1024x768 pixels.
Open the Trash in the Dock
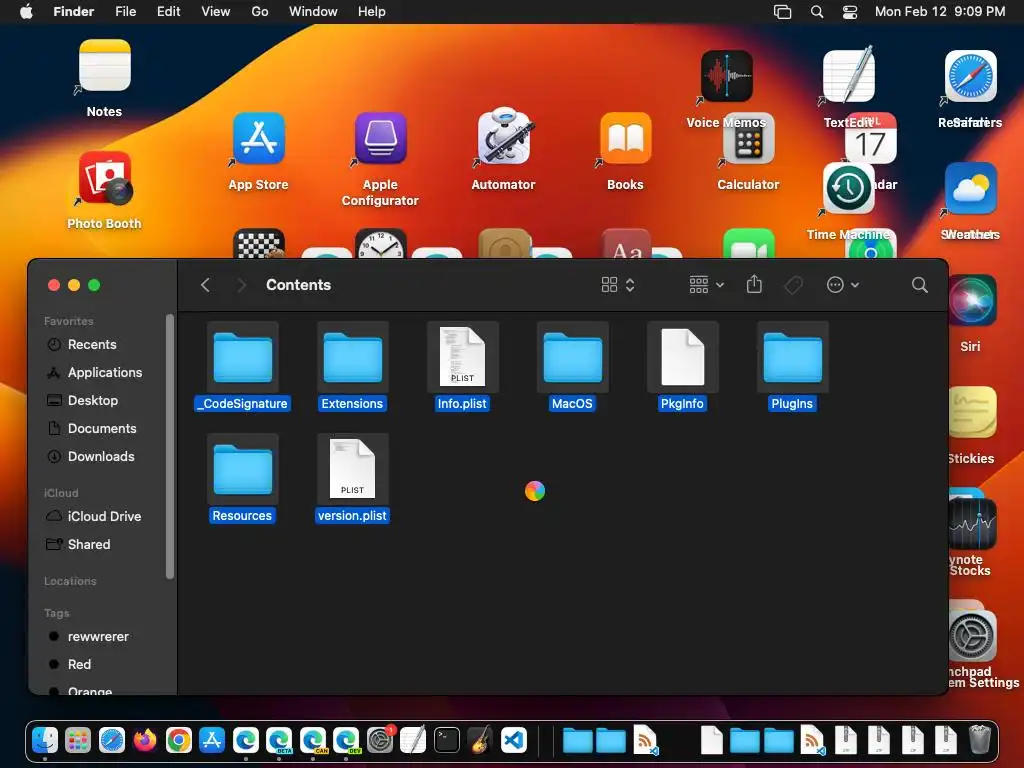979,740
